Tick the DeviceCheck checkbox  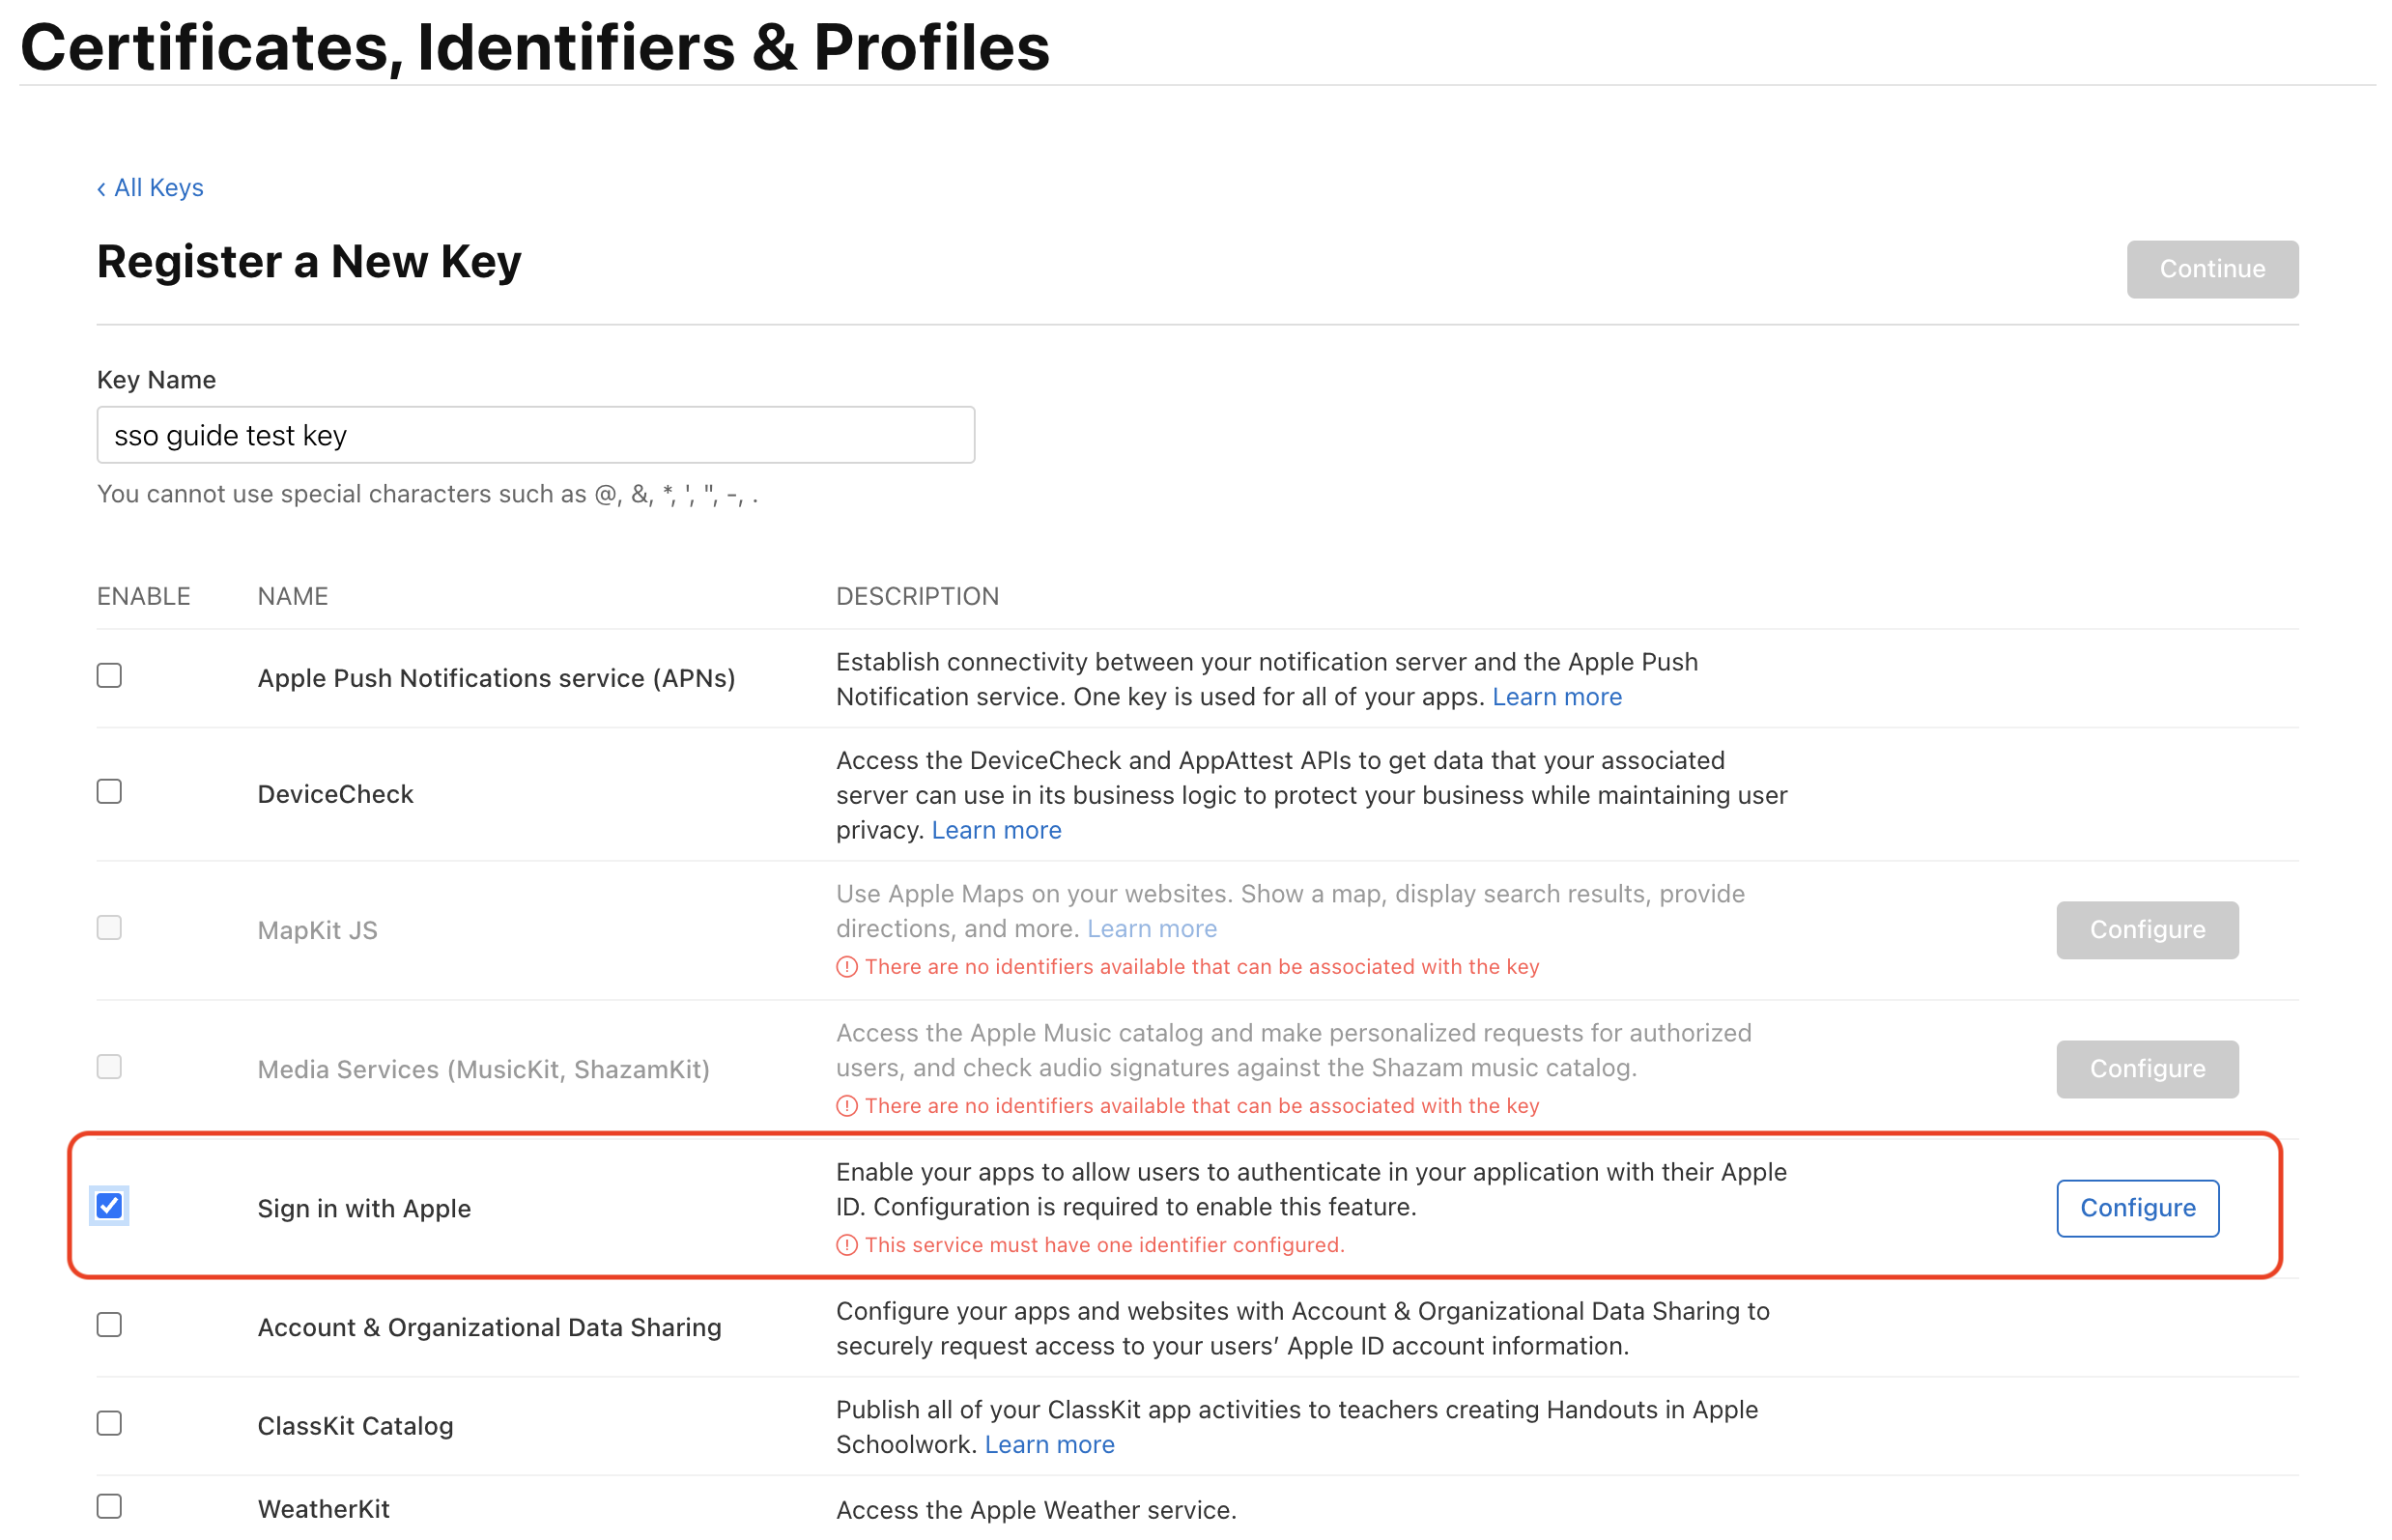pyautogui.click(x=109, y=792)
